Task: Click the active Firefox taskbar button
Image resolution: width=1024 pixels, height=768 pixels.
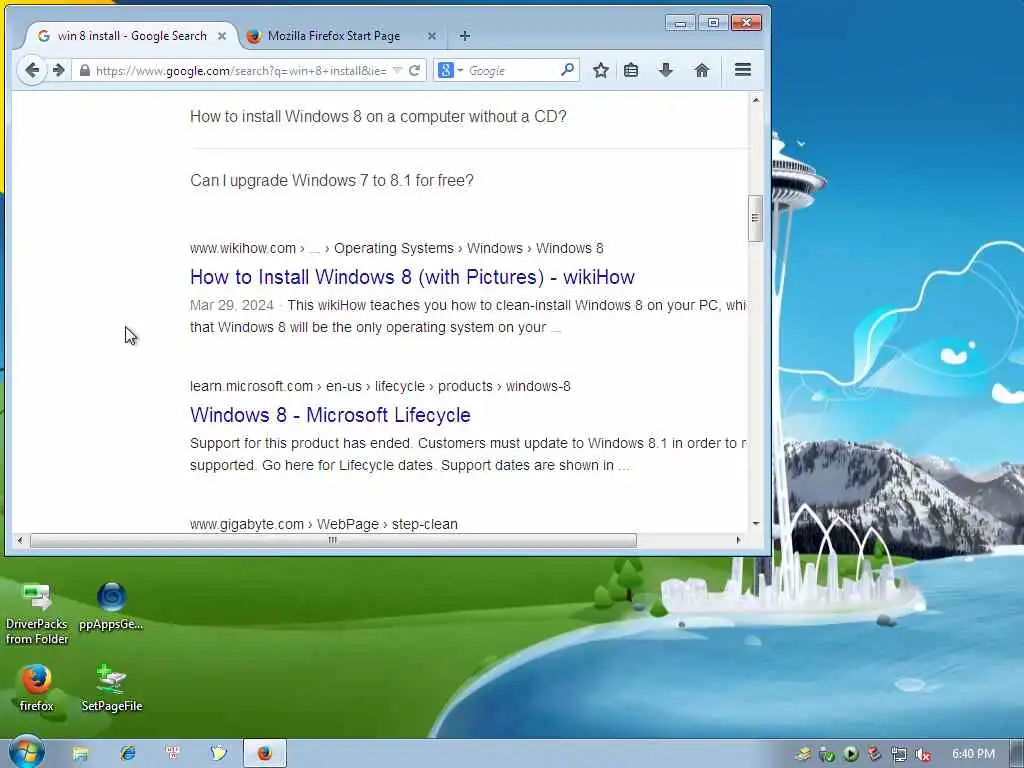Action: pos(264,754)
